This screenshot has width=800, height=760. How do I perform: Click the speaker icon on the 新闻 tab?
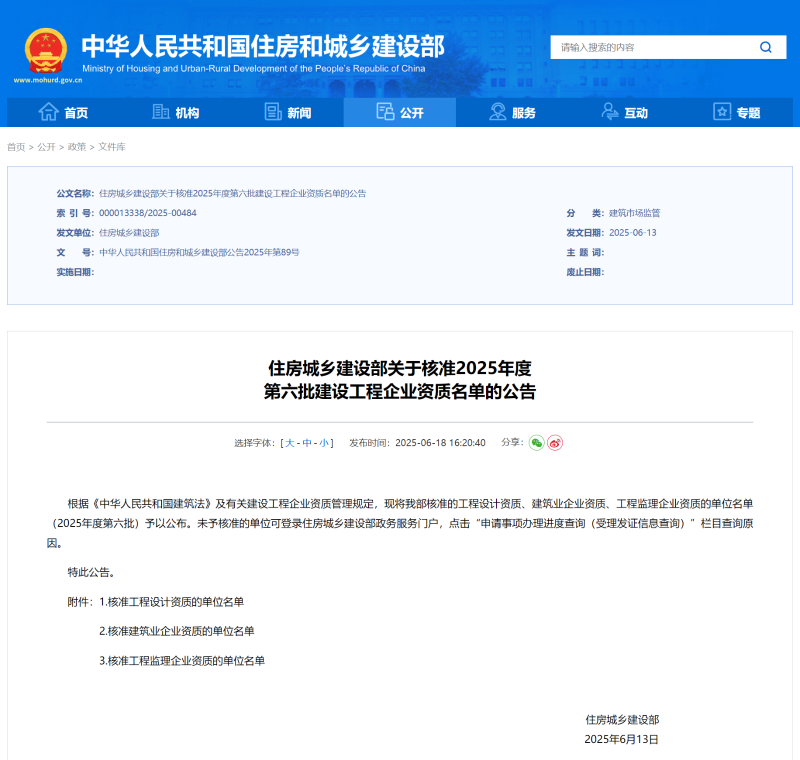point(273,113)
